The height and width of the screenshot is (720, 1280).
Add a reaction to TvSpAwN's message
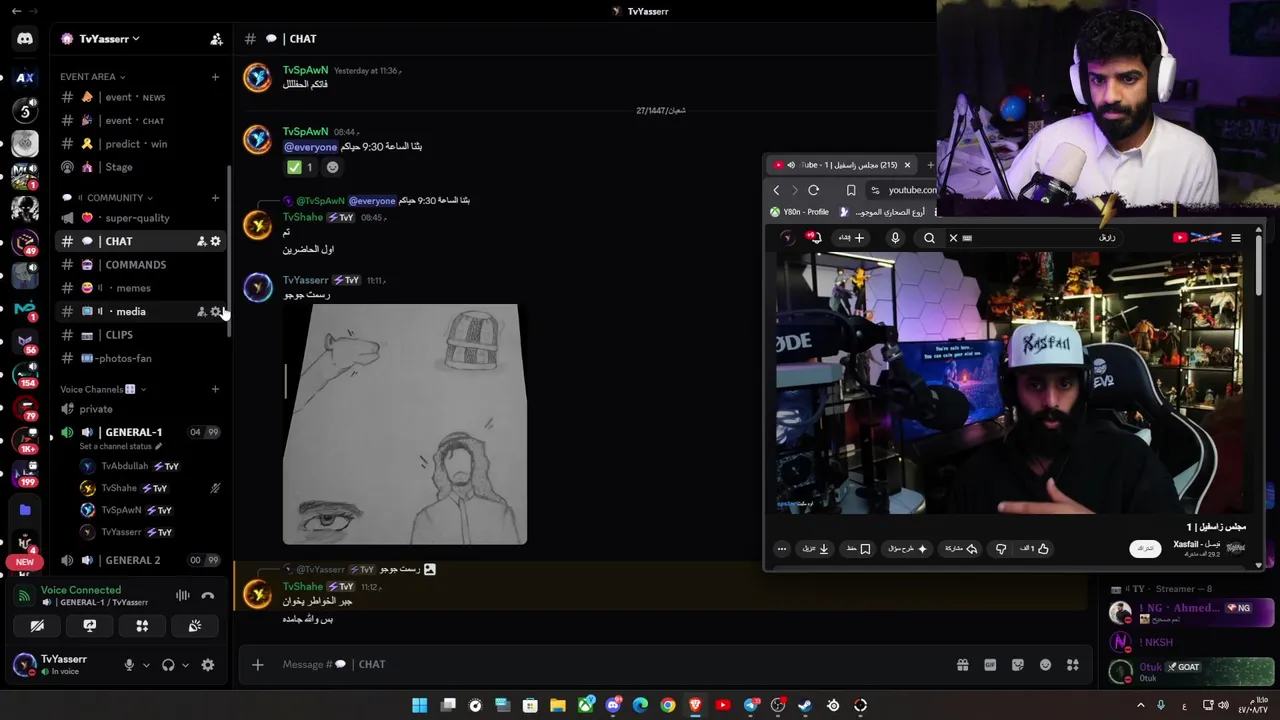point(333,167)
